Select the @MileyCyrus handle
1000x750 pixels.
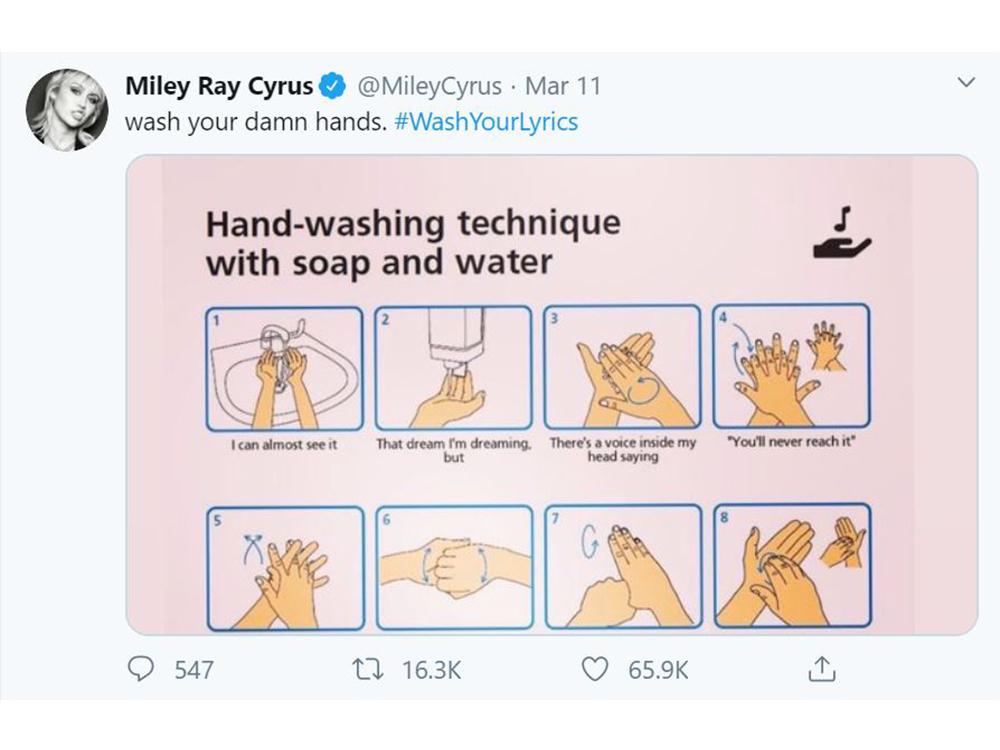[428, 86]
